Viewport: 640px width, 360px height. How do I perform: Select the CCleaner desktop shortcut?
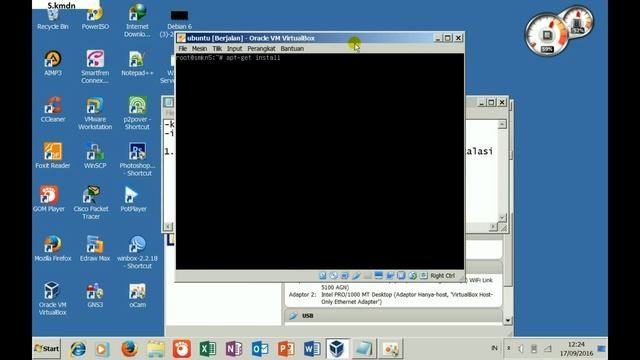click(53, 109)
